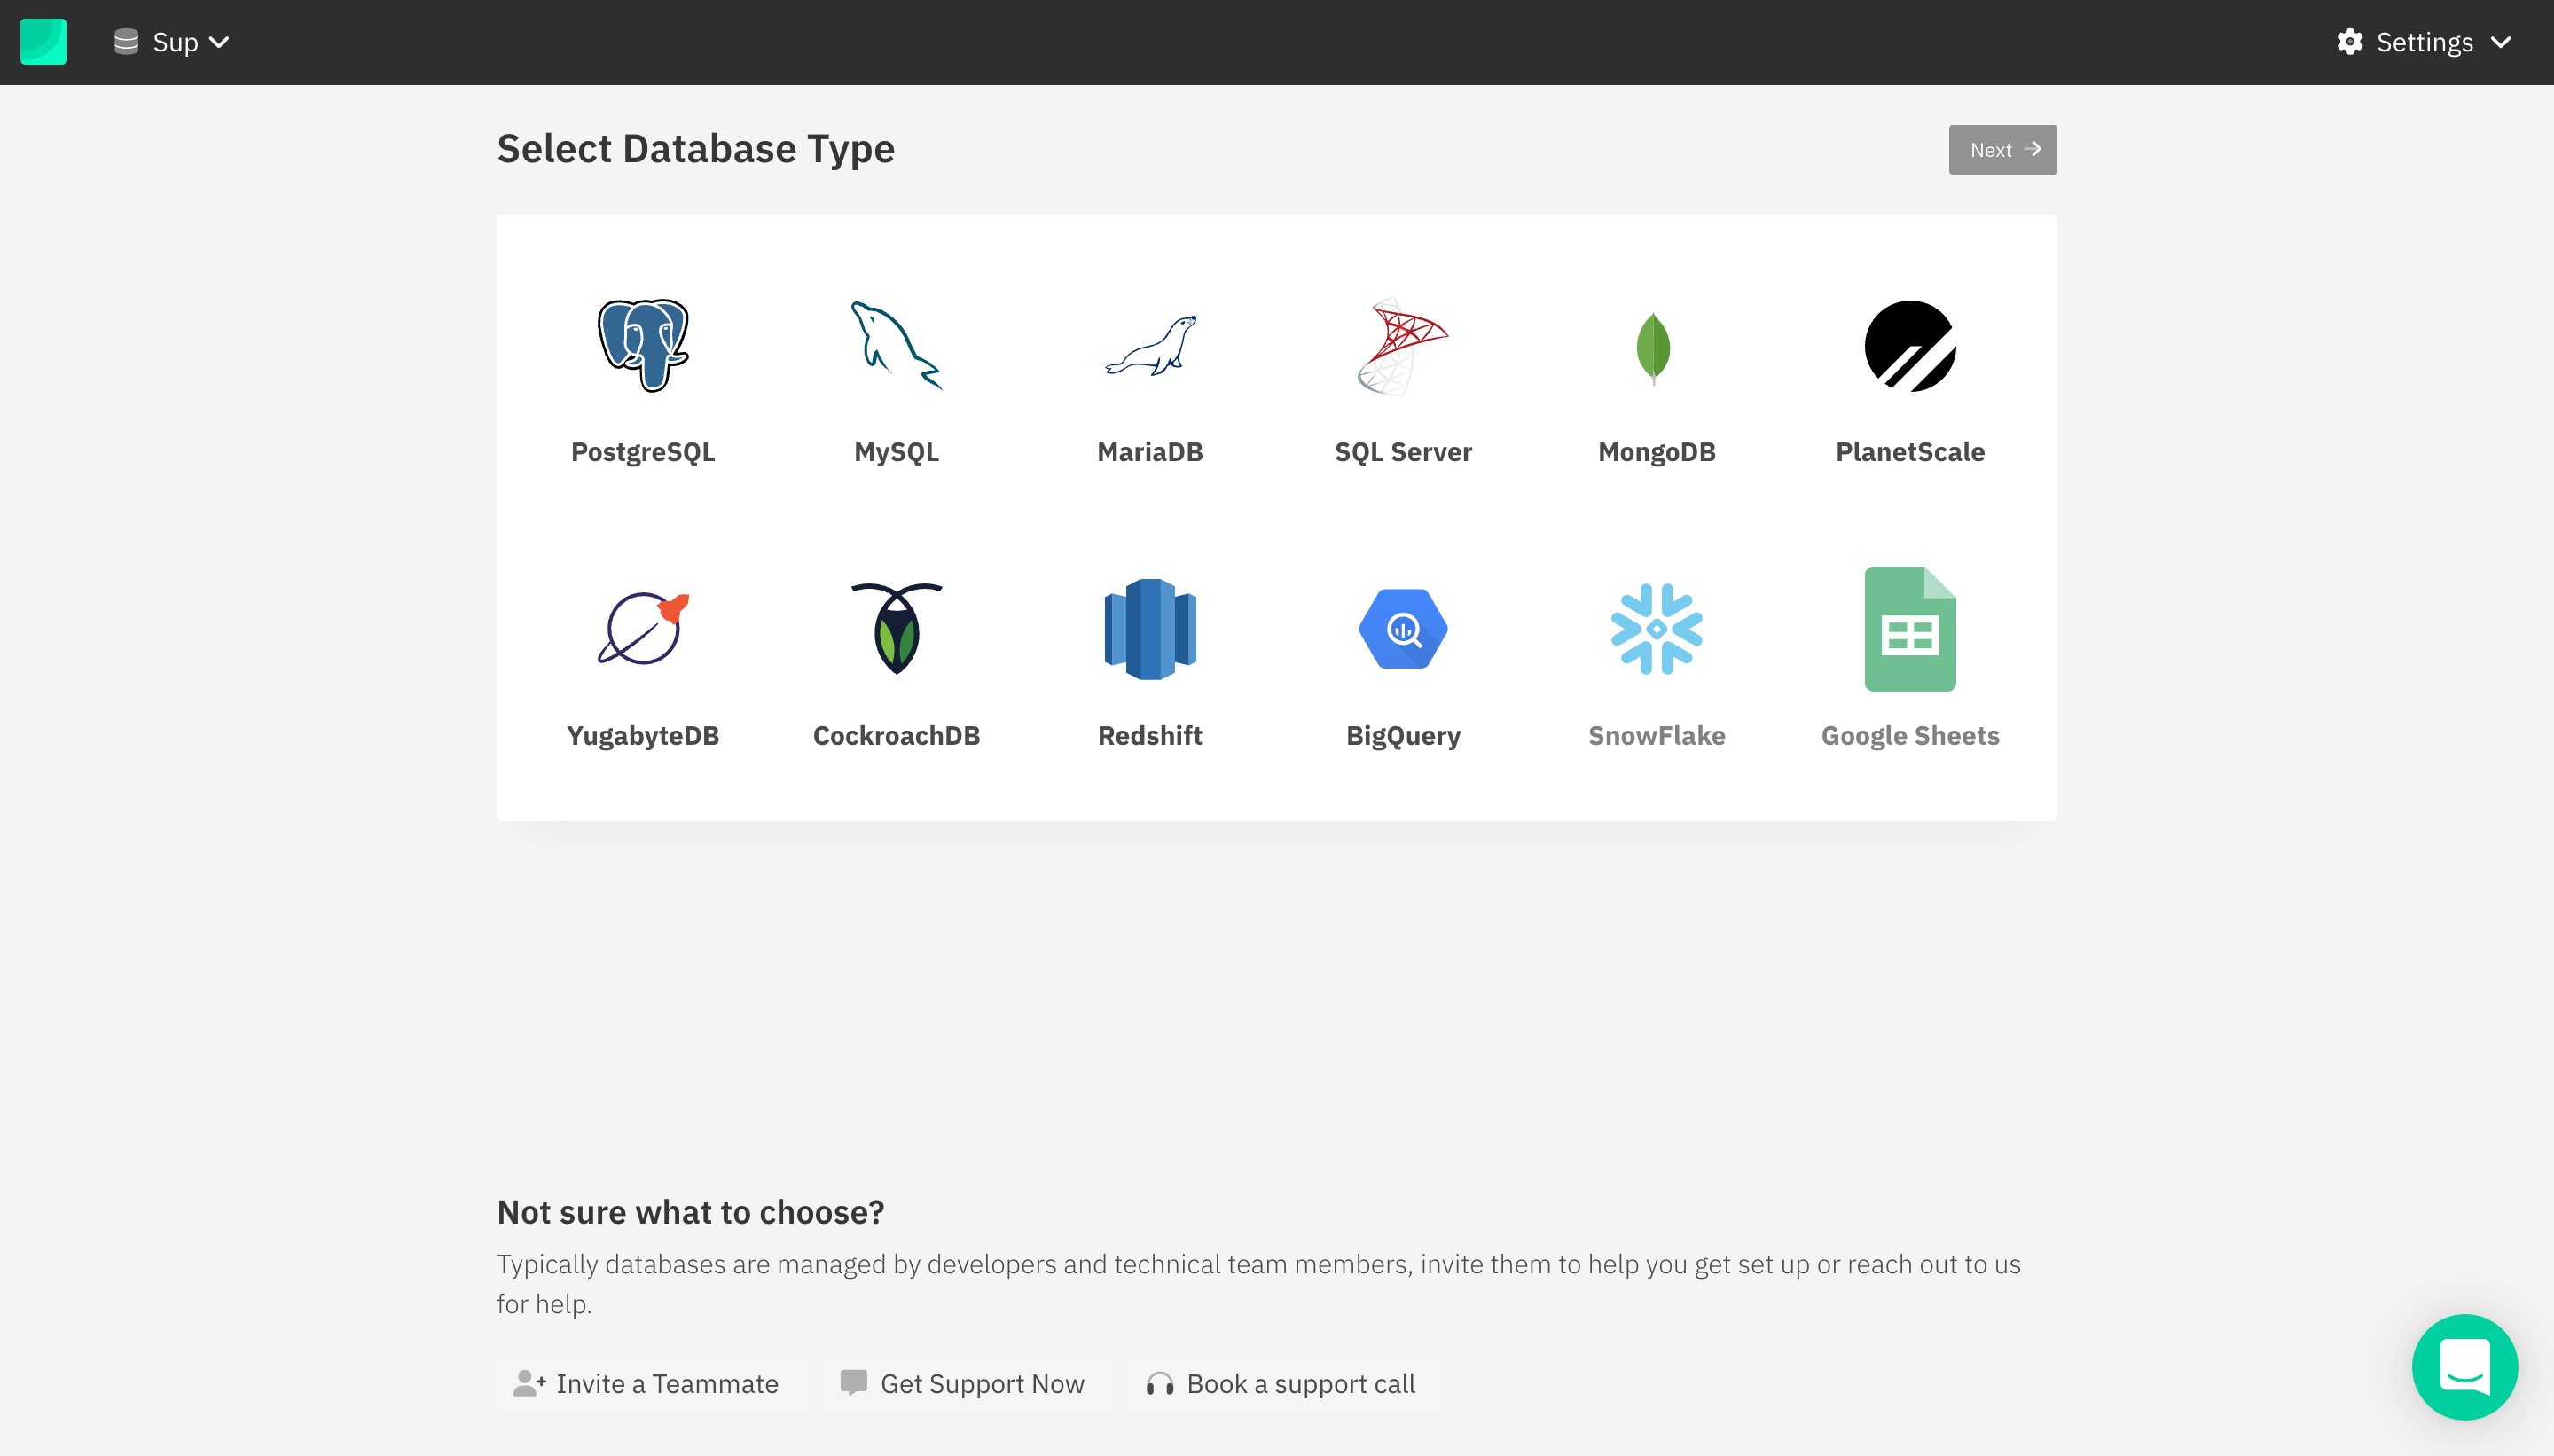
Task: Click the PlanetScale label
Action: [x=1910, y=452]
